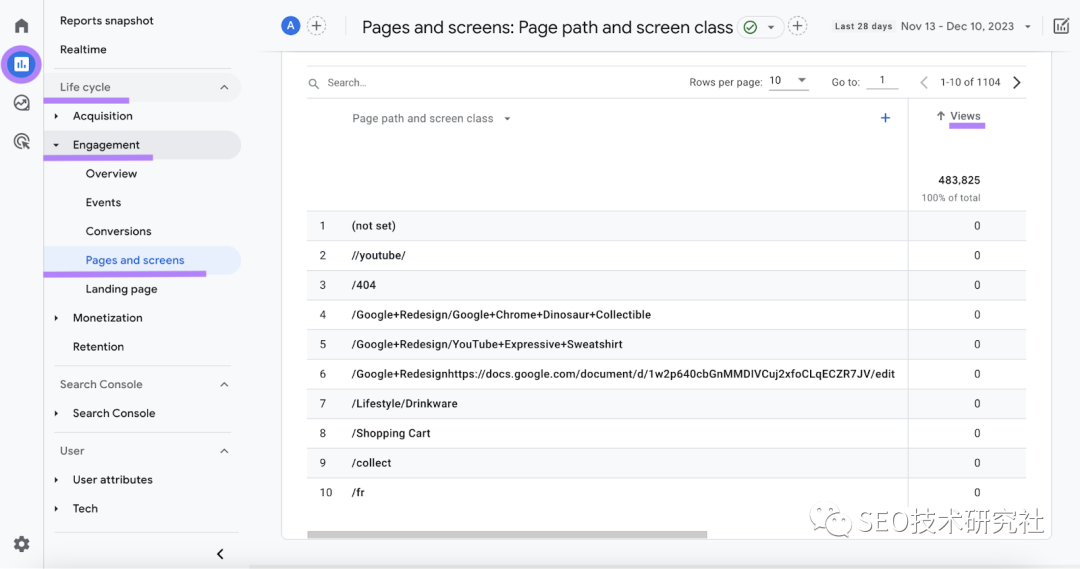1080x569 pixels.
Task: Open the Realtime report
Action: point(83,49)
